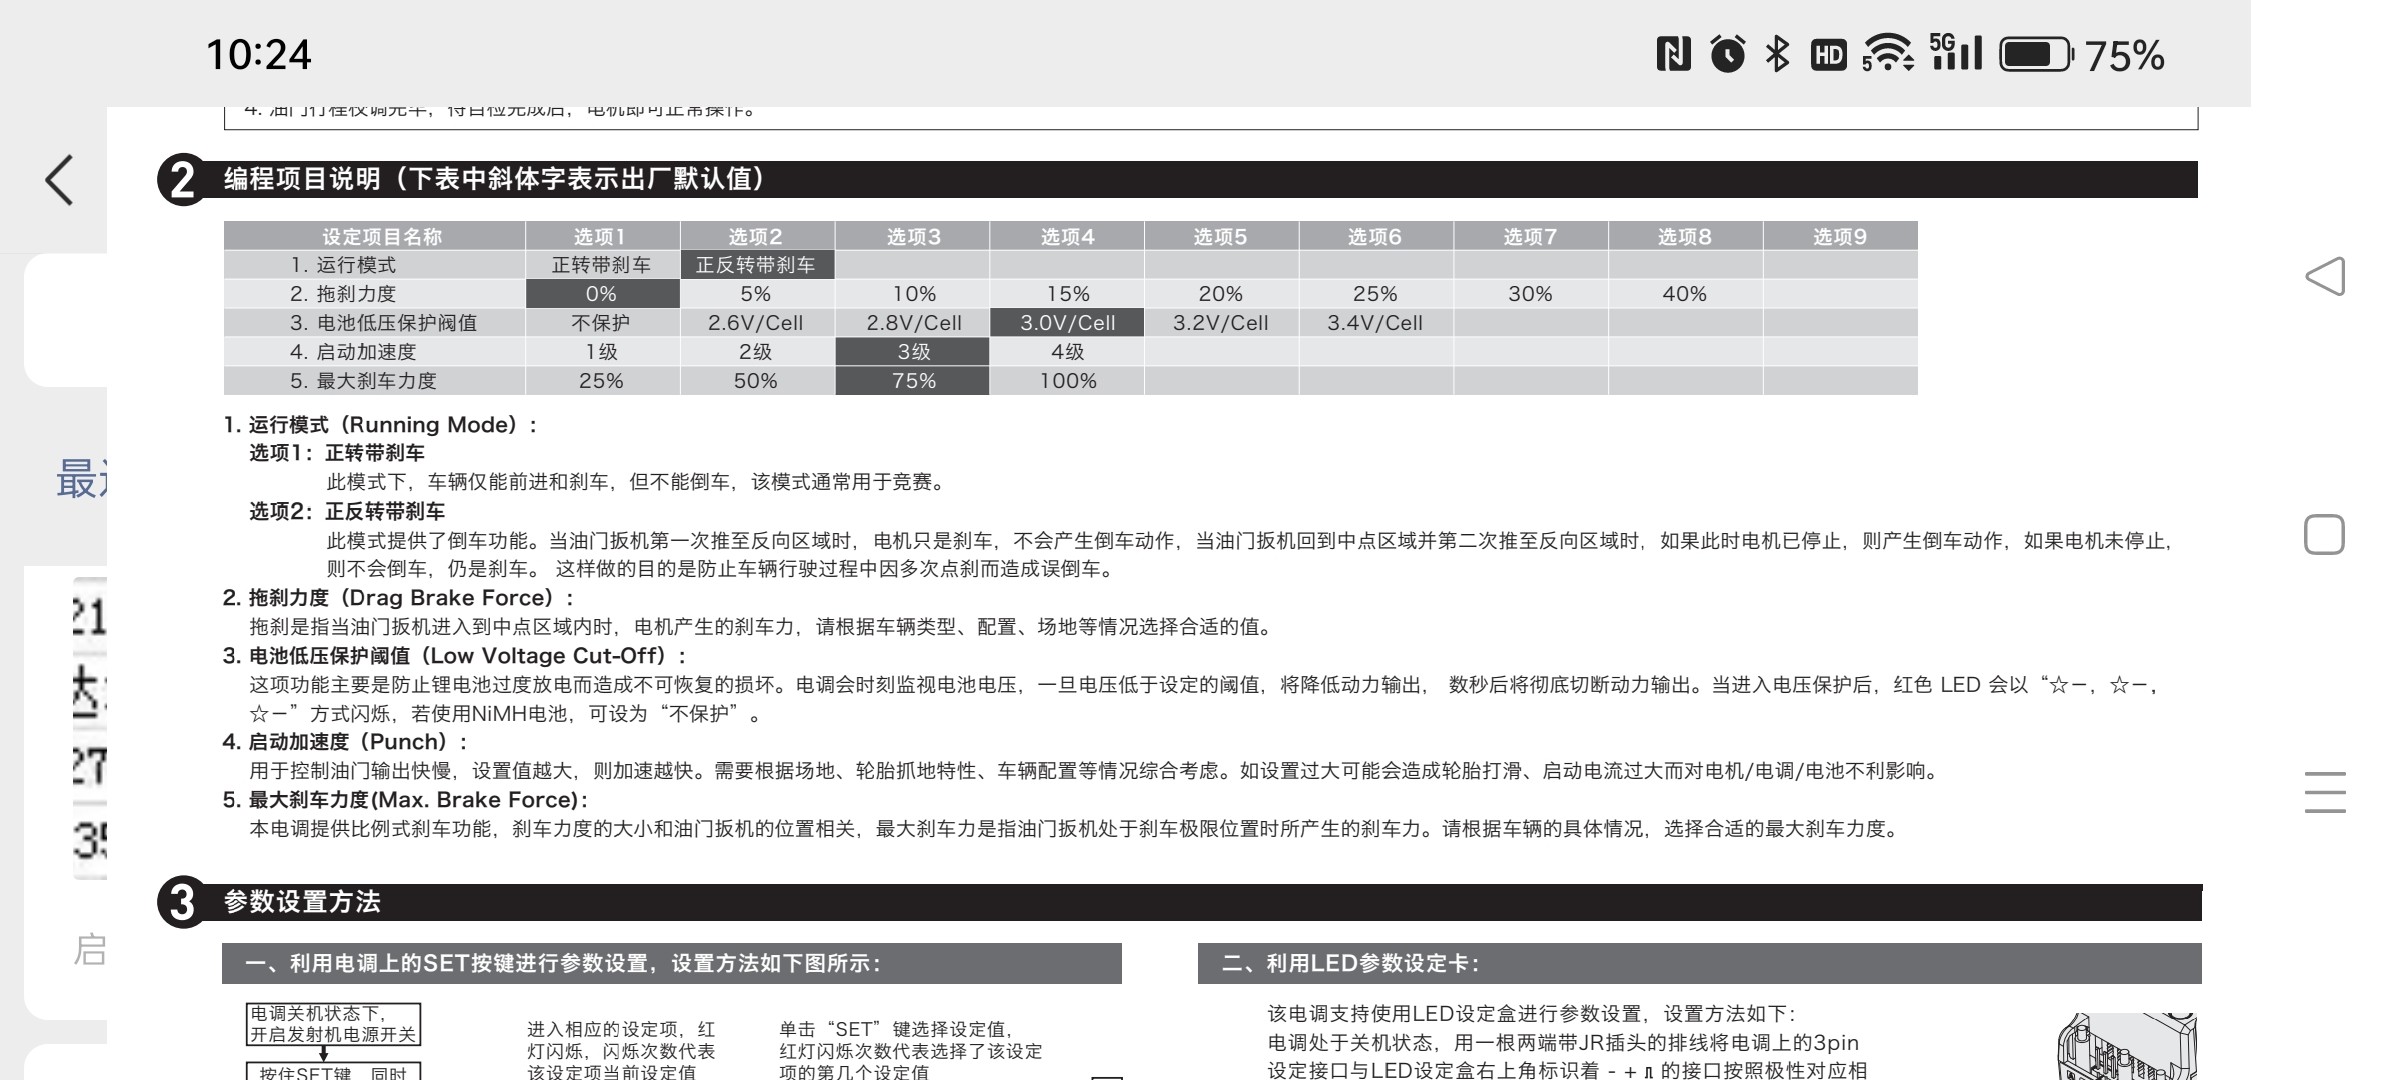
Task: Tap heading 3. Low Voltage Cut-Off
Action: (455, 656)
